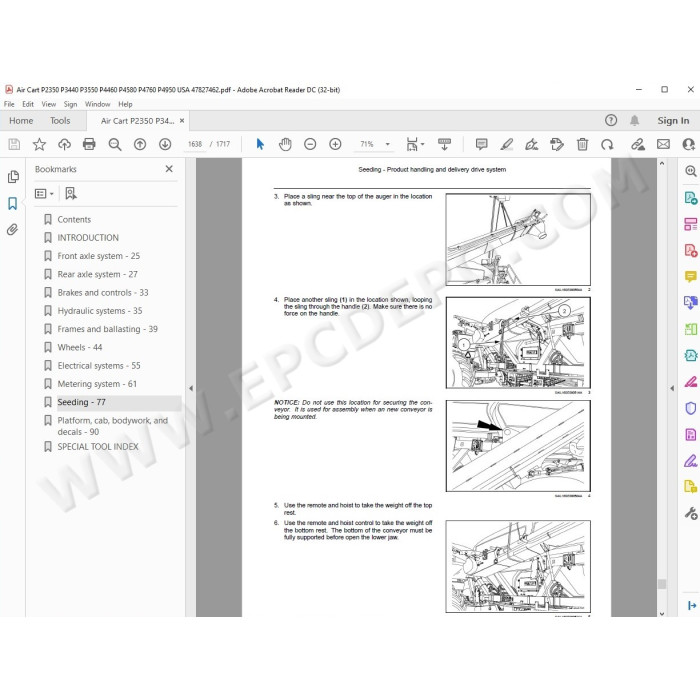Open the Contents bookmark

tap(74, 219)
